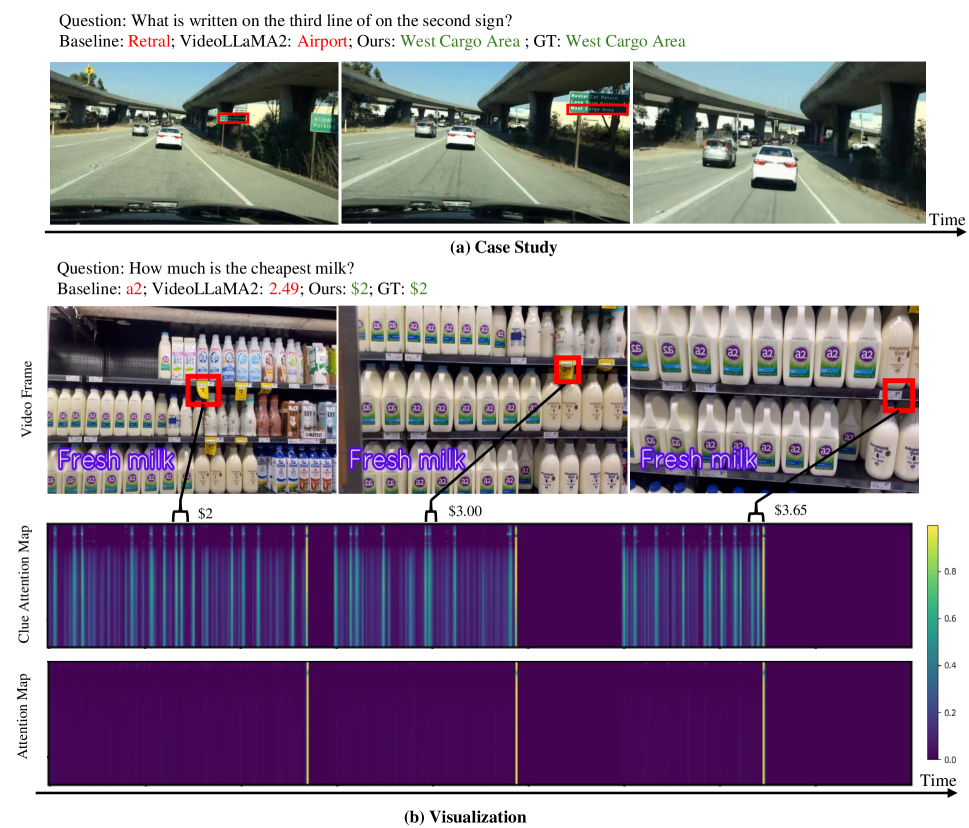Click the green 'West Cargo Area' answer after 'GT:'
The height and width of the screenshot is (828, 969).
(x=625, y=41)
